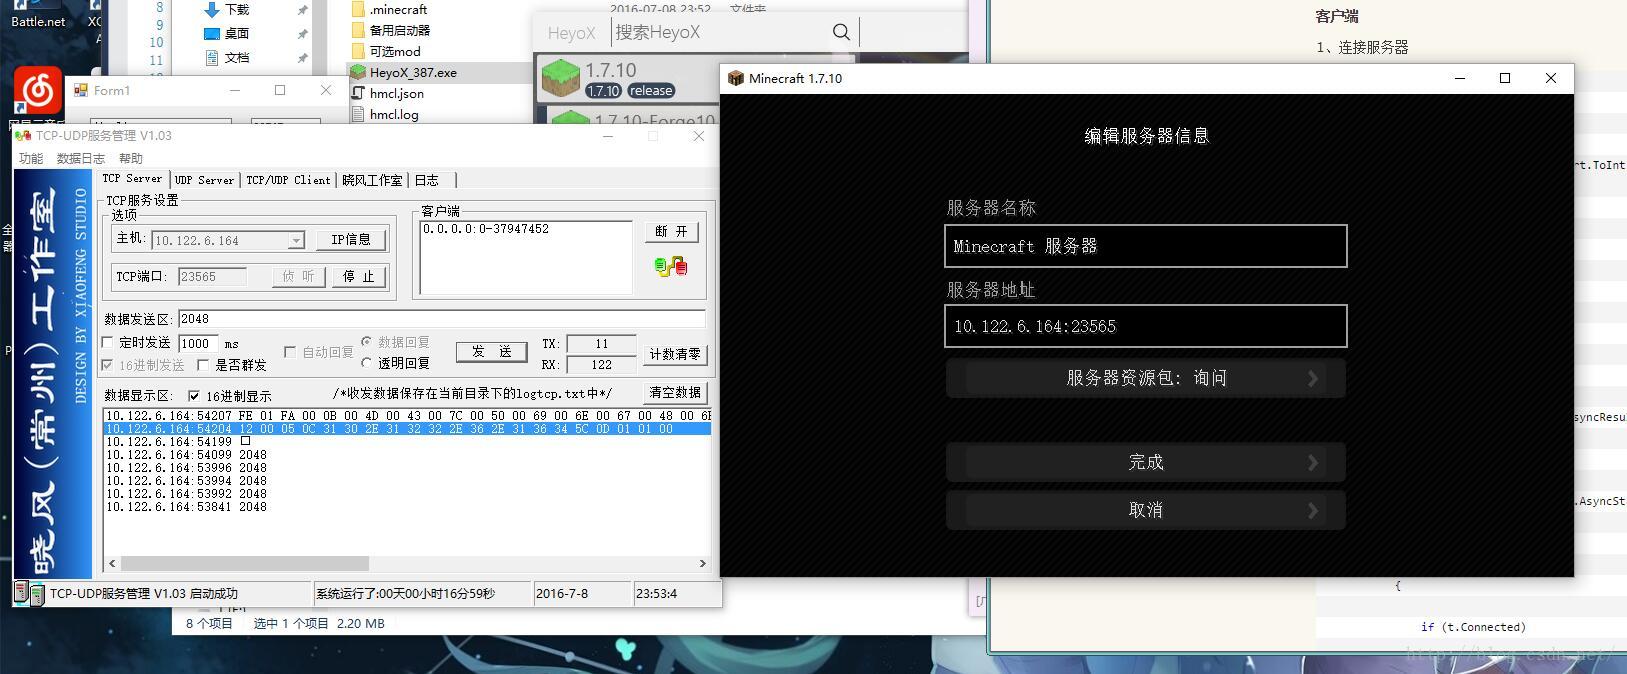Click the 计数清零 button

676,354
